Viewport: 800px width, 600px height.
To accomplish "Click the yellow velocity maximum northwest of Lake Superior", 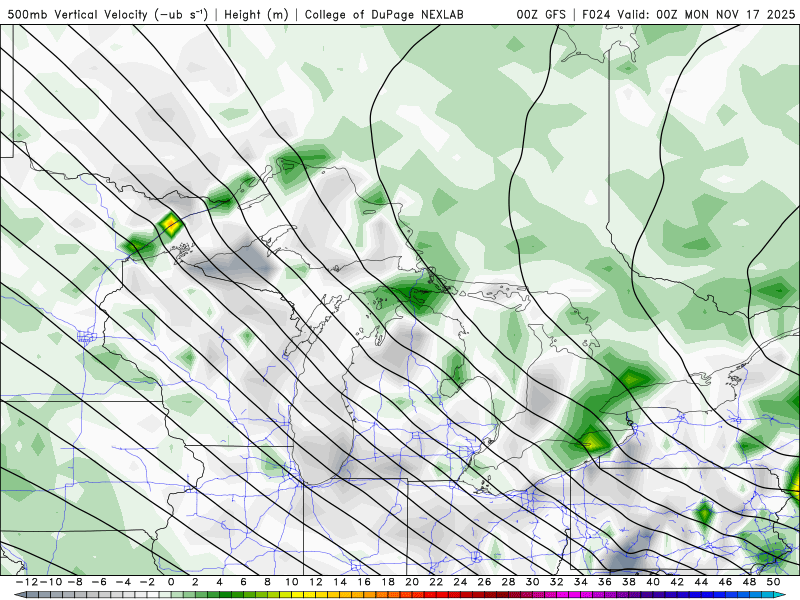I will point(170,223).
